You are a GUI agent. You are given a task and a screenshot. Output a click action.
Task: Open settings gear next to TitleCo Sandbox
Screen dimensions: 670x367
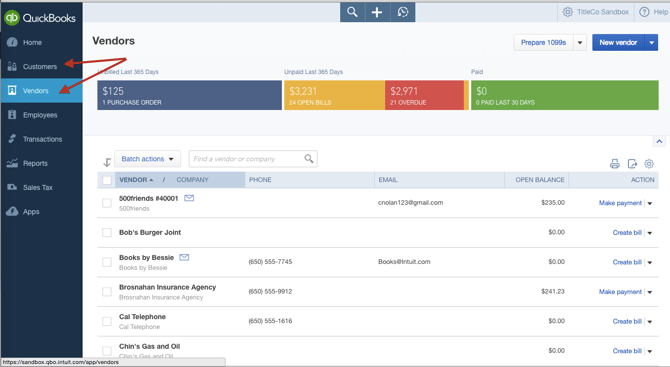pos(567,12)
